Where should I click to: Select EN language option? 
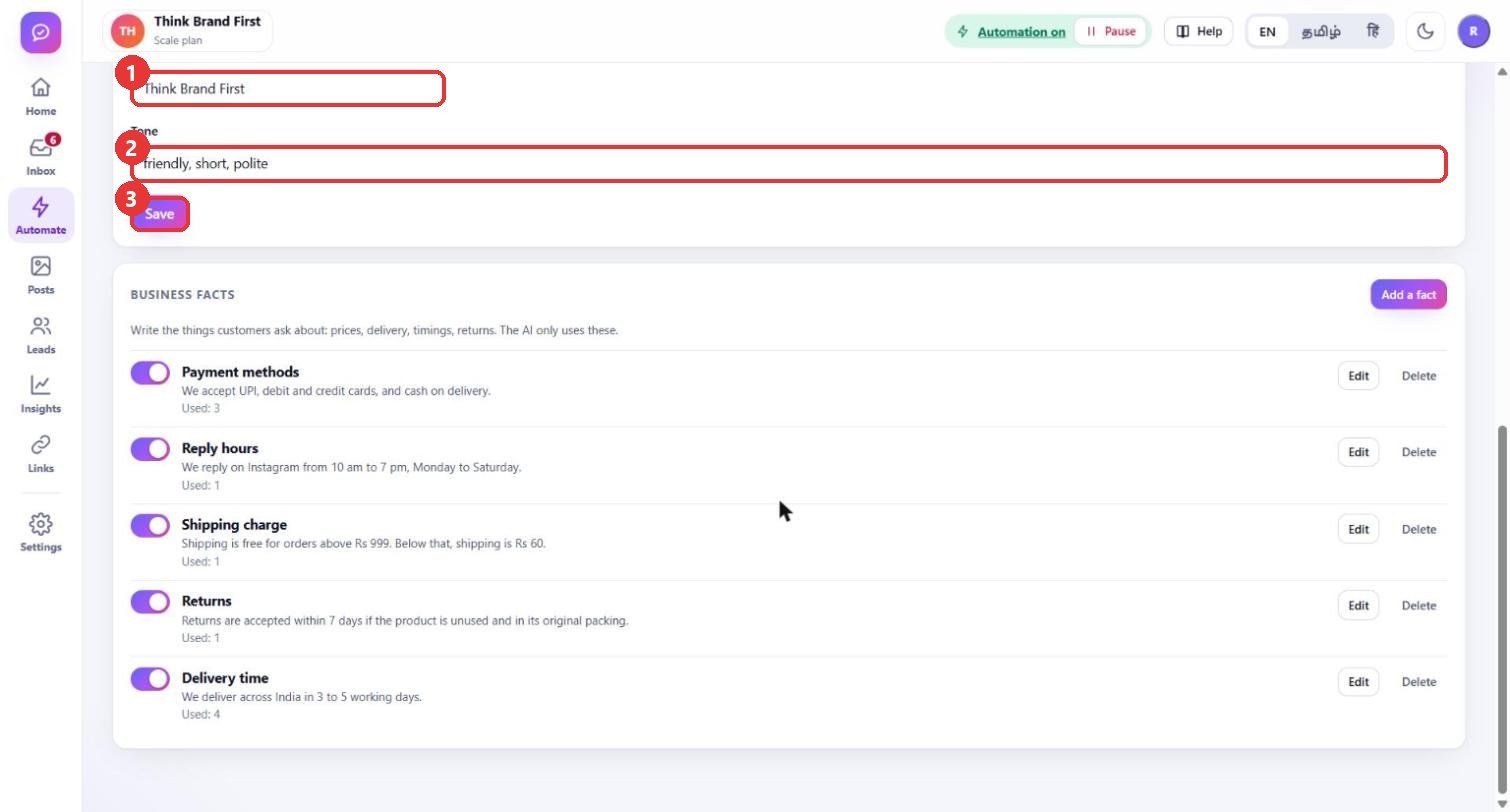1267,31
